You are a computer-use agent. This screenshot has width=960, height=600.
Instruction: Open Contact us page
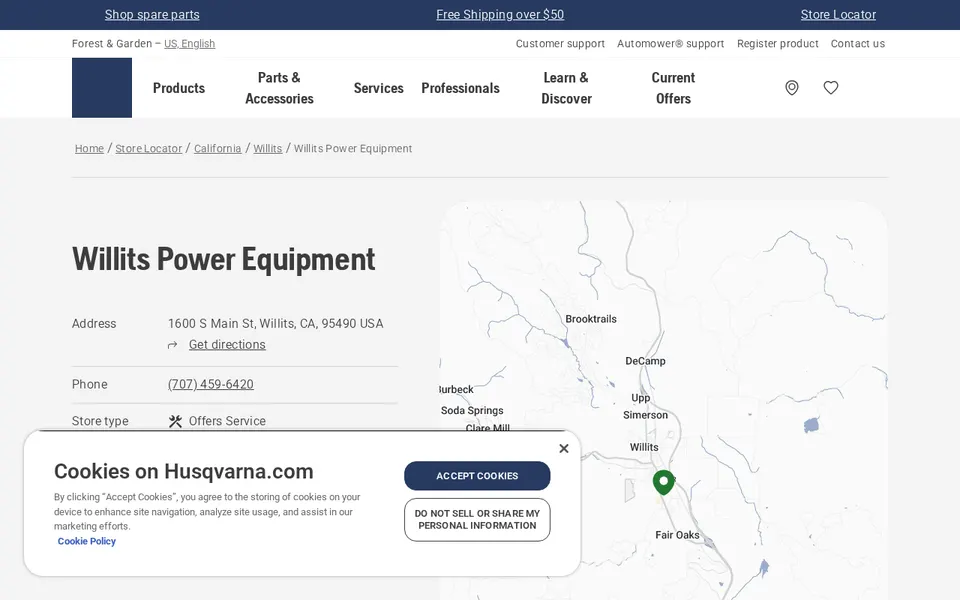coord(858,43)
